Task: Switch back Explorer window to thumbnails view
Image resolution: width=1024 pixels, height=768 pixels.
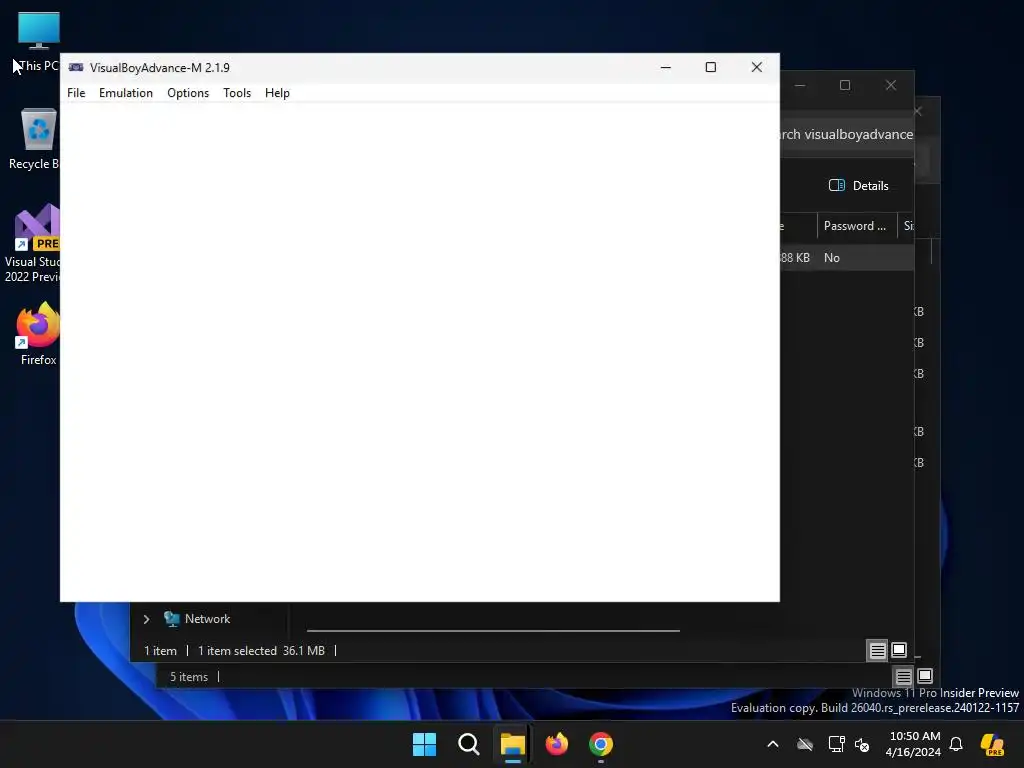Action: (925, 677)
